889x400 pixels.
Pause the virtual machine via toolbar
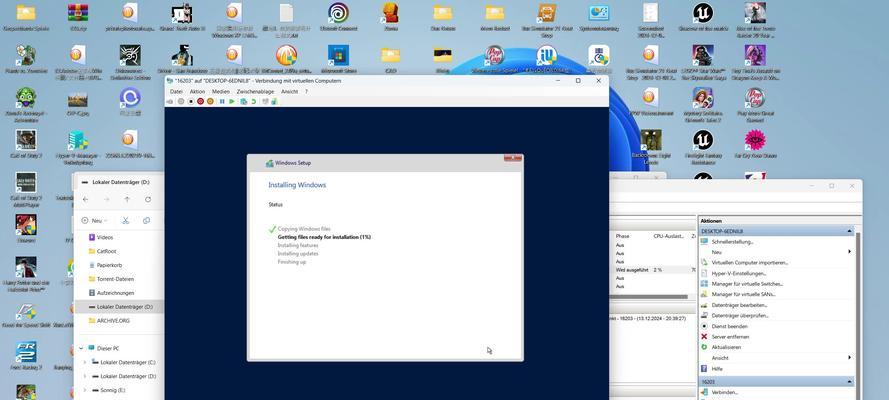(x=222, y=101)
